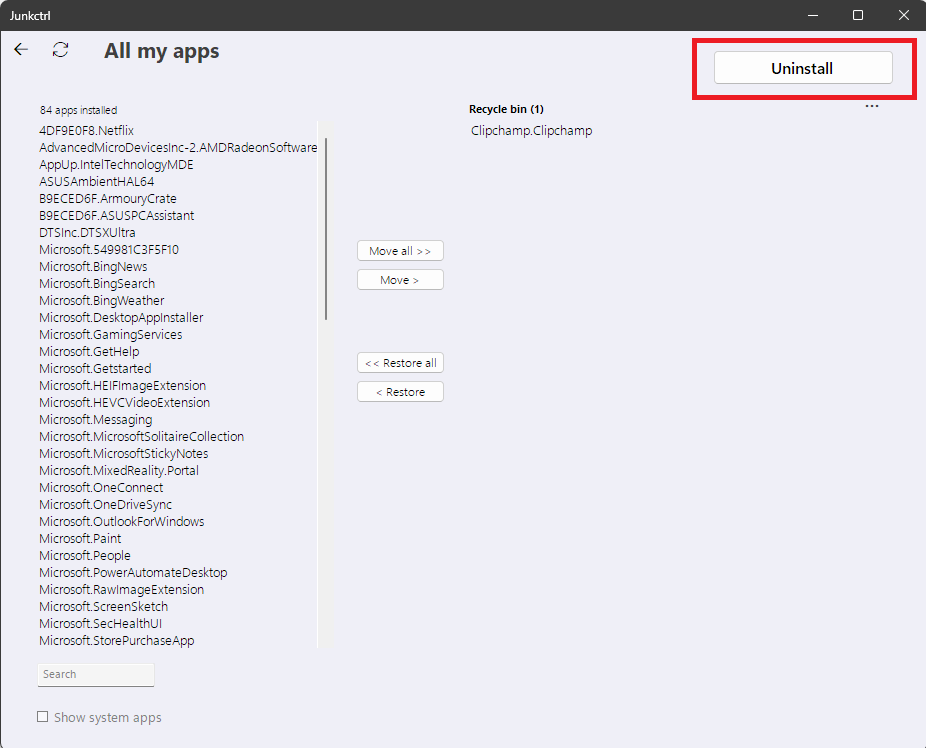Click the Move > button
The image size is (926, 748).
400,280
